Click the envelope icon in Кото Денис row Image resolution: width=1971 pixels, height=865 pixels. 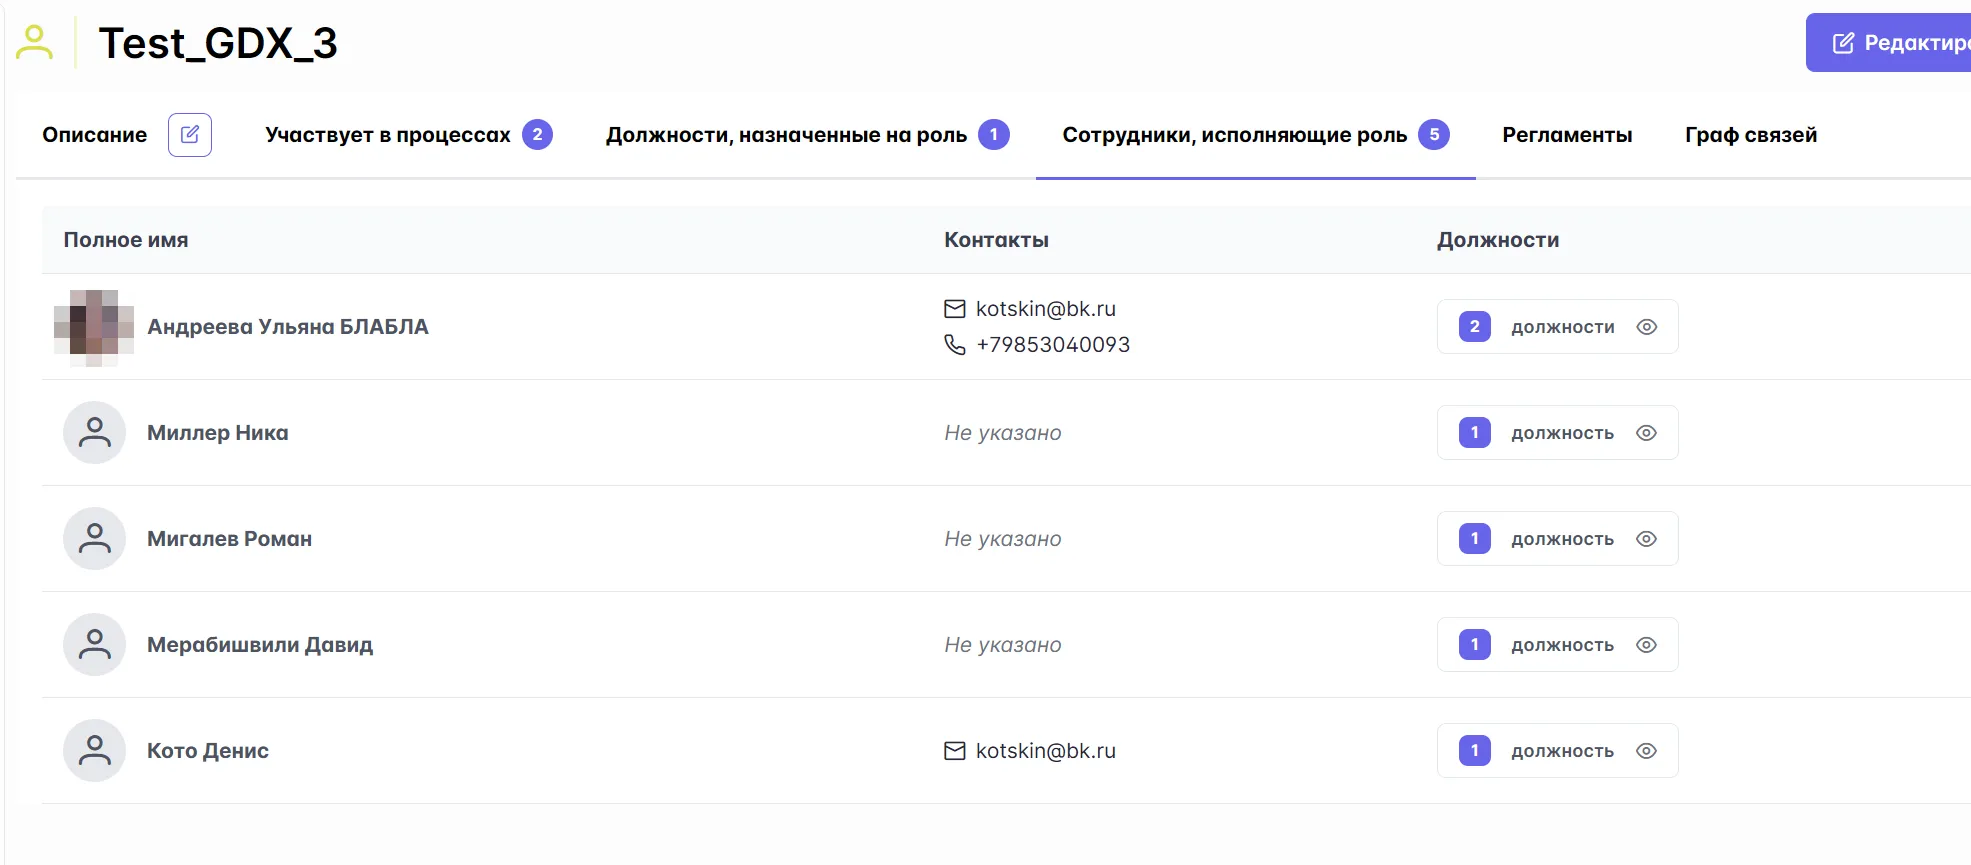coord(955,751)
